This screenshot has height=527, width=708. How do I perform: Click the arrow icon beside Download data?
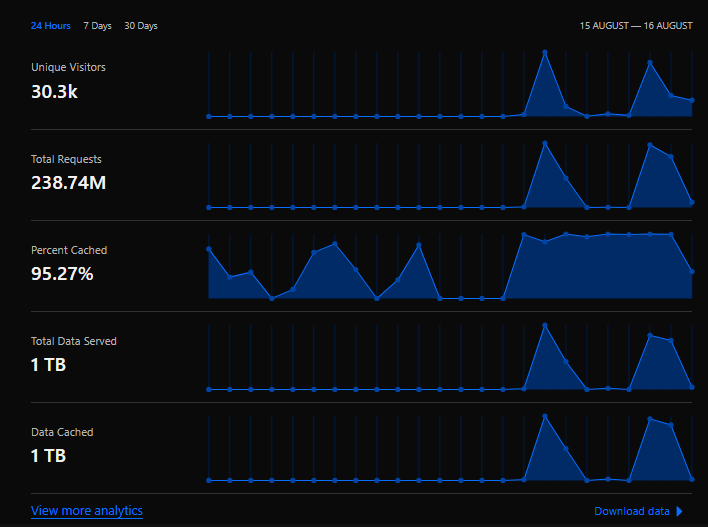(x=680, y=511)
